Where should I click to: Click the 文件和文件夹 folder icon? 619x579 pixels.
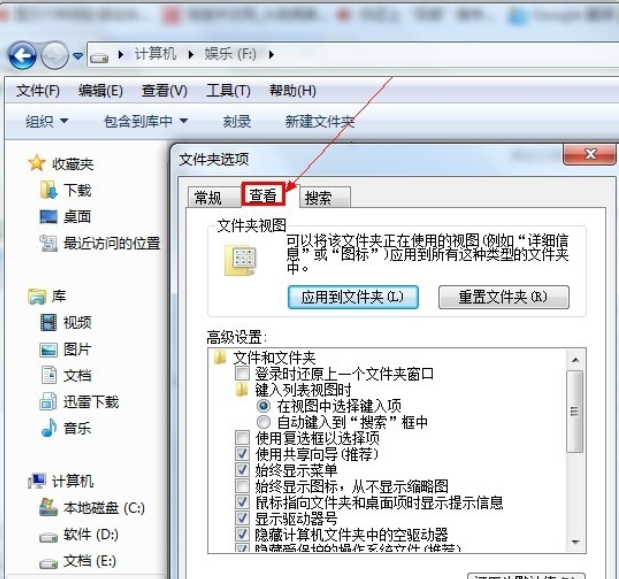click(219, 358)
